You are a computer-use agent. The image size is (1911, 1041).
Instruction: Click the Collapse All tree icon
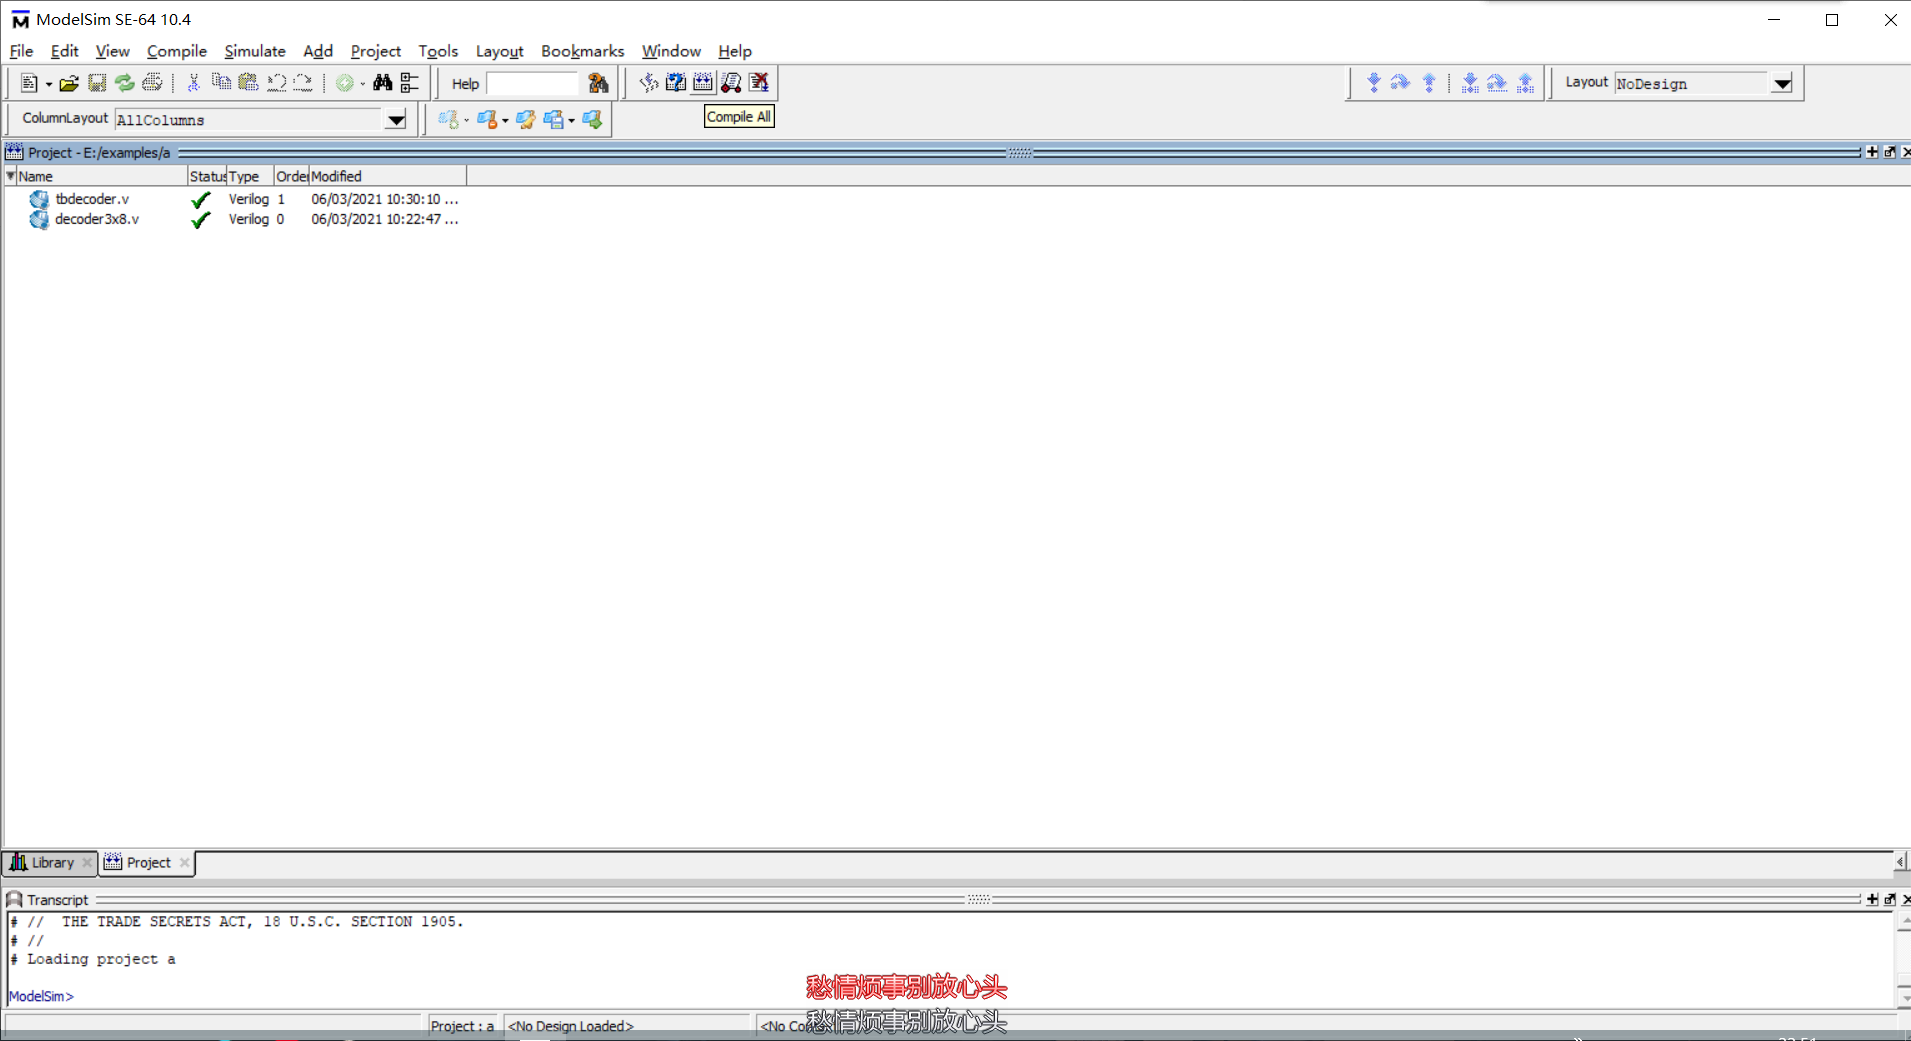[410, 83]
